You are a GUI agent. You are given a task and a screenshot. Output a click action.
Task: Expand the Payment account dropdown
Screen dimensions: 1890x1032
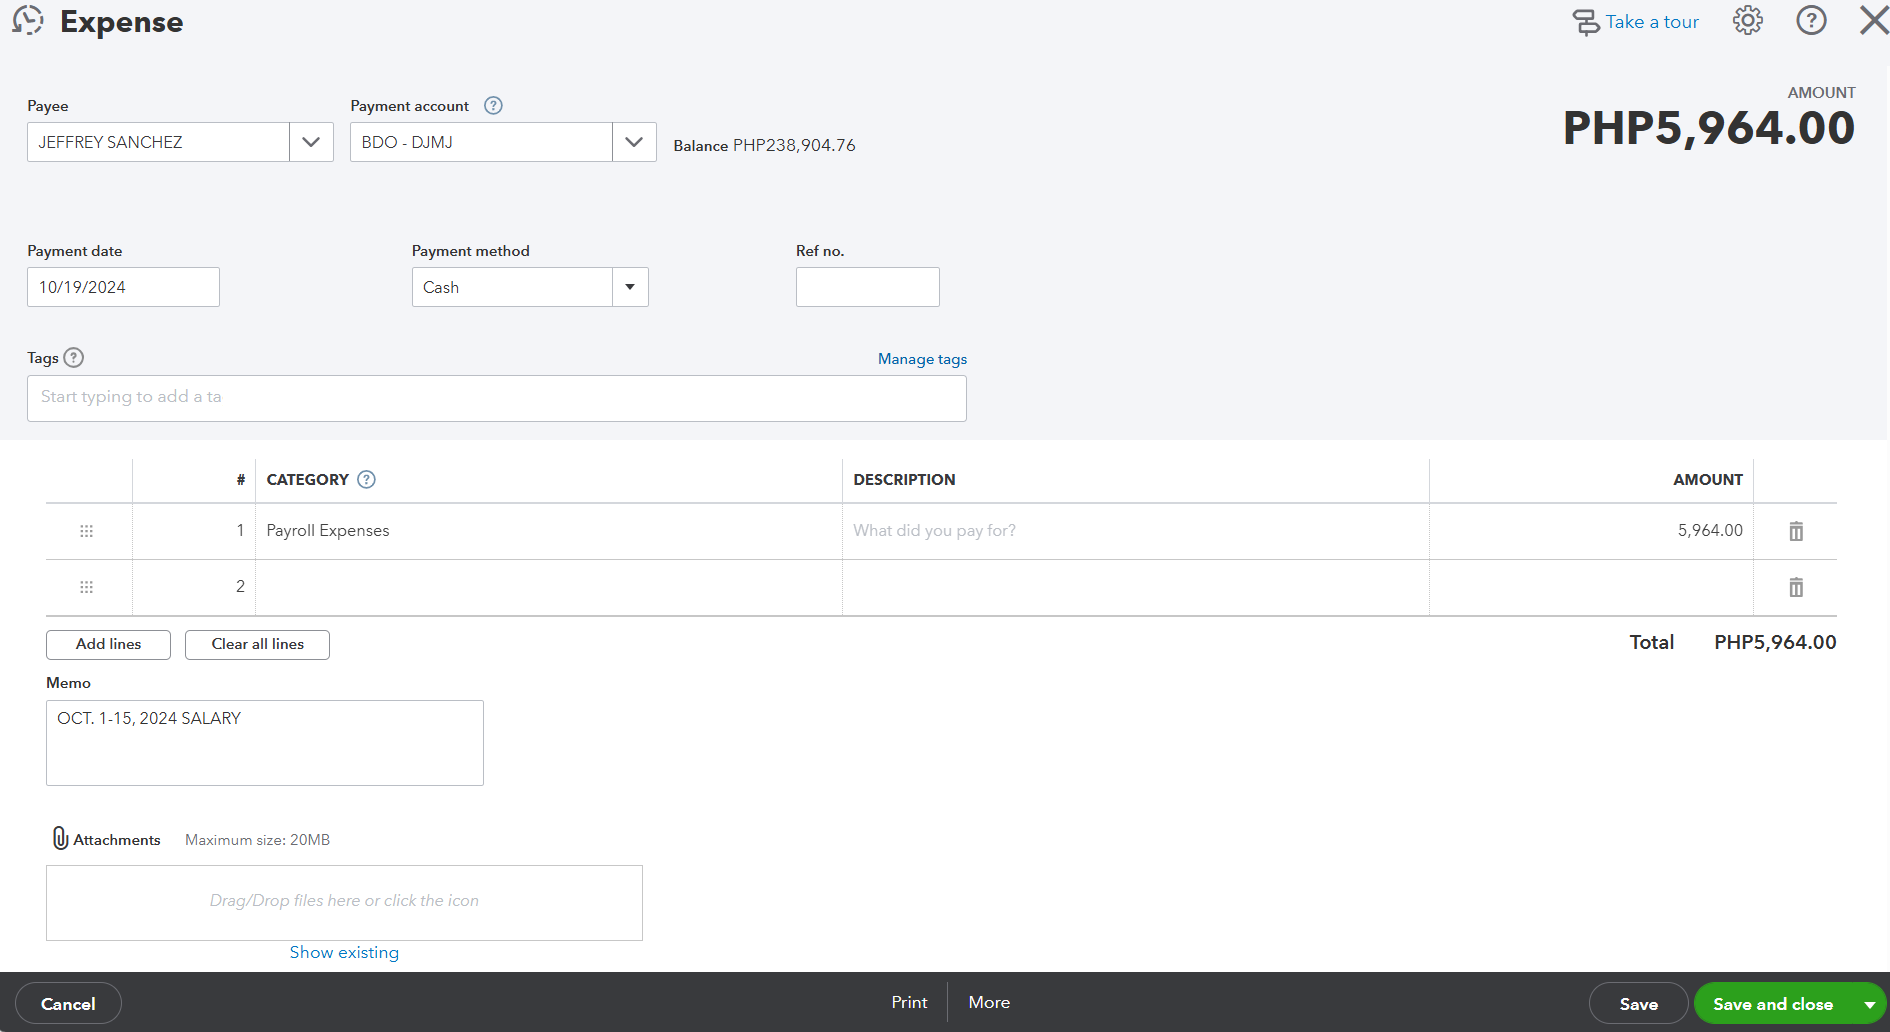[x=634, y=142]
